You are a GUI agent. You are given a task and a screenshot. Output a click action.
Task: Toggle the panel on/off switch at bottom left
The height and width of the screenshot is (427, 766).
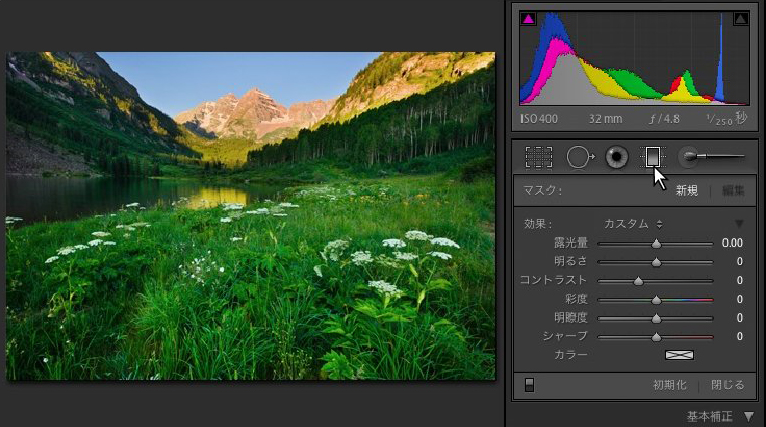pos(529,385)
